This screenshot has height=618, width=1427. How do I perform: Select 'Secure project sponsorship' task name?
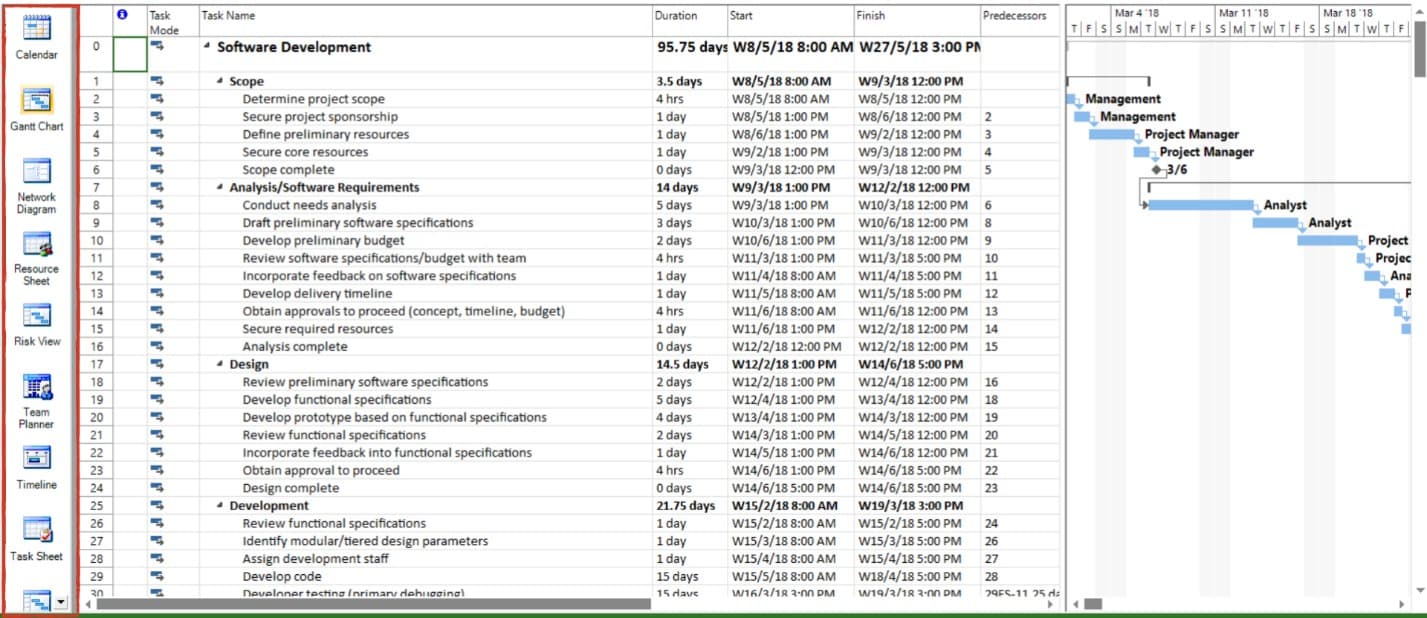coord(320,117)
